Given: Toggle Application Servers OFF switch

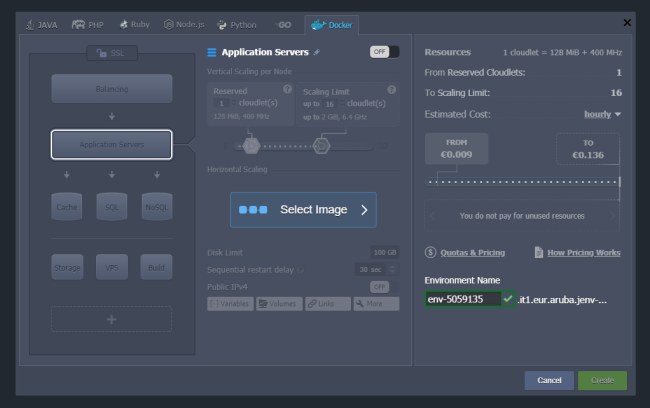Looking at the screenshot, I should (383, 52).
